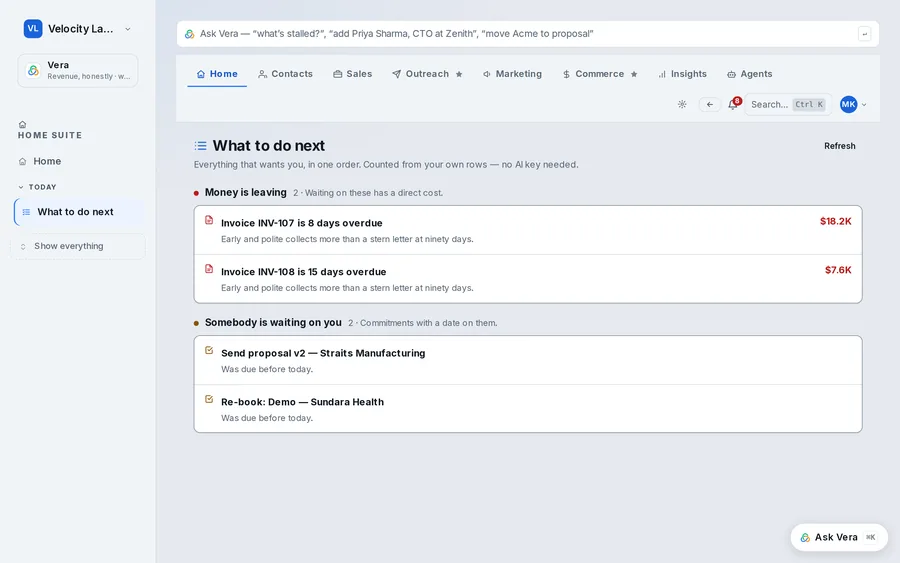
Task: Switch to the Marketing tab
Action: point(512,74)
